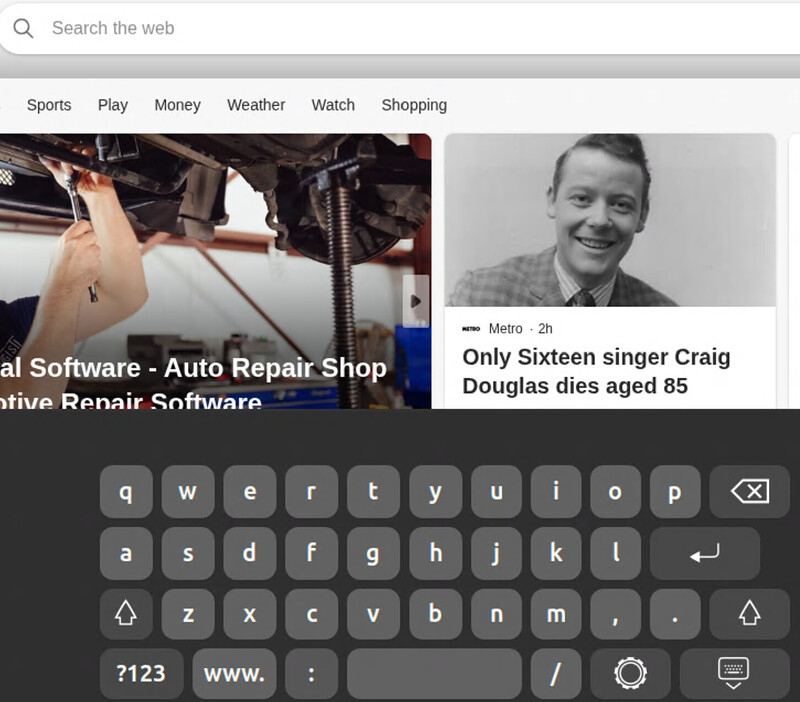Viewport: 800px width, 702px height.
Task: Tap the space bar
Action: (x=434, y=674)
